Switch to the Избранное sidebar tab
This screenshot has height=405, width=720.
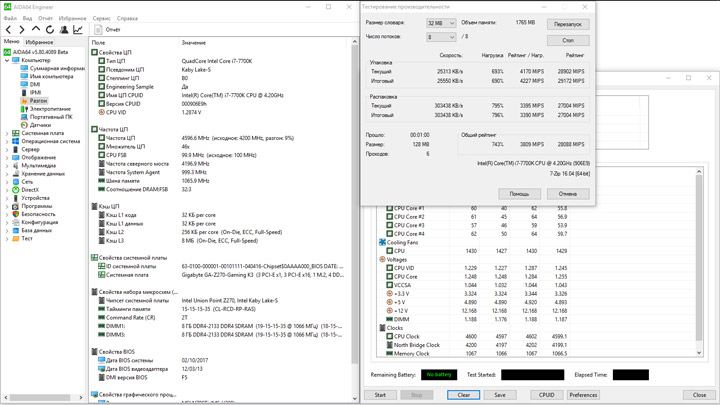tap(39, 42)
